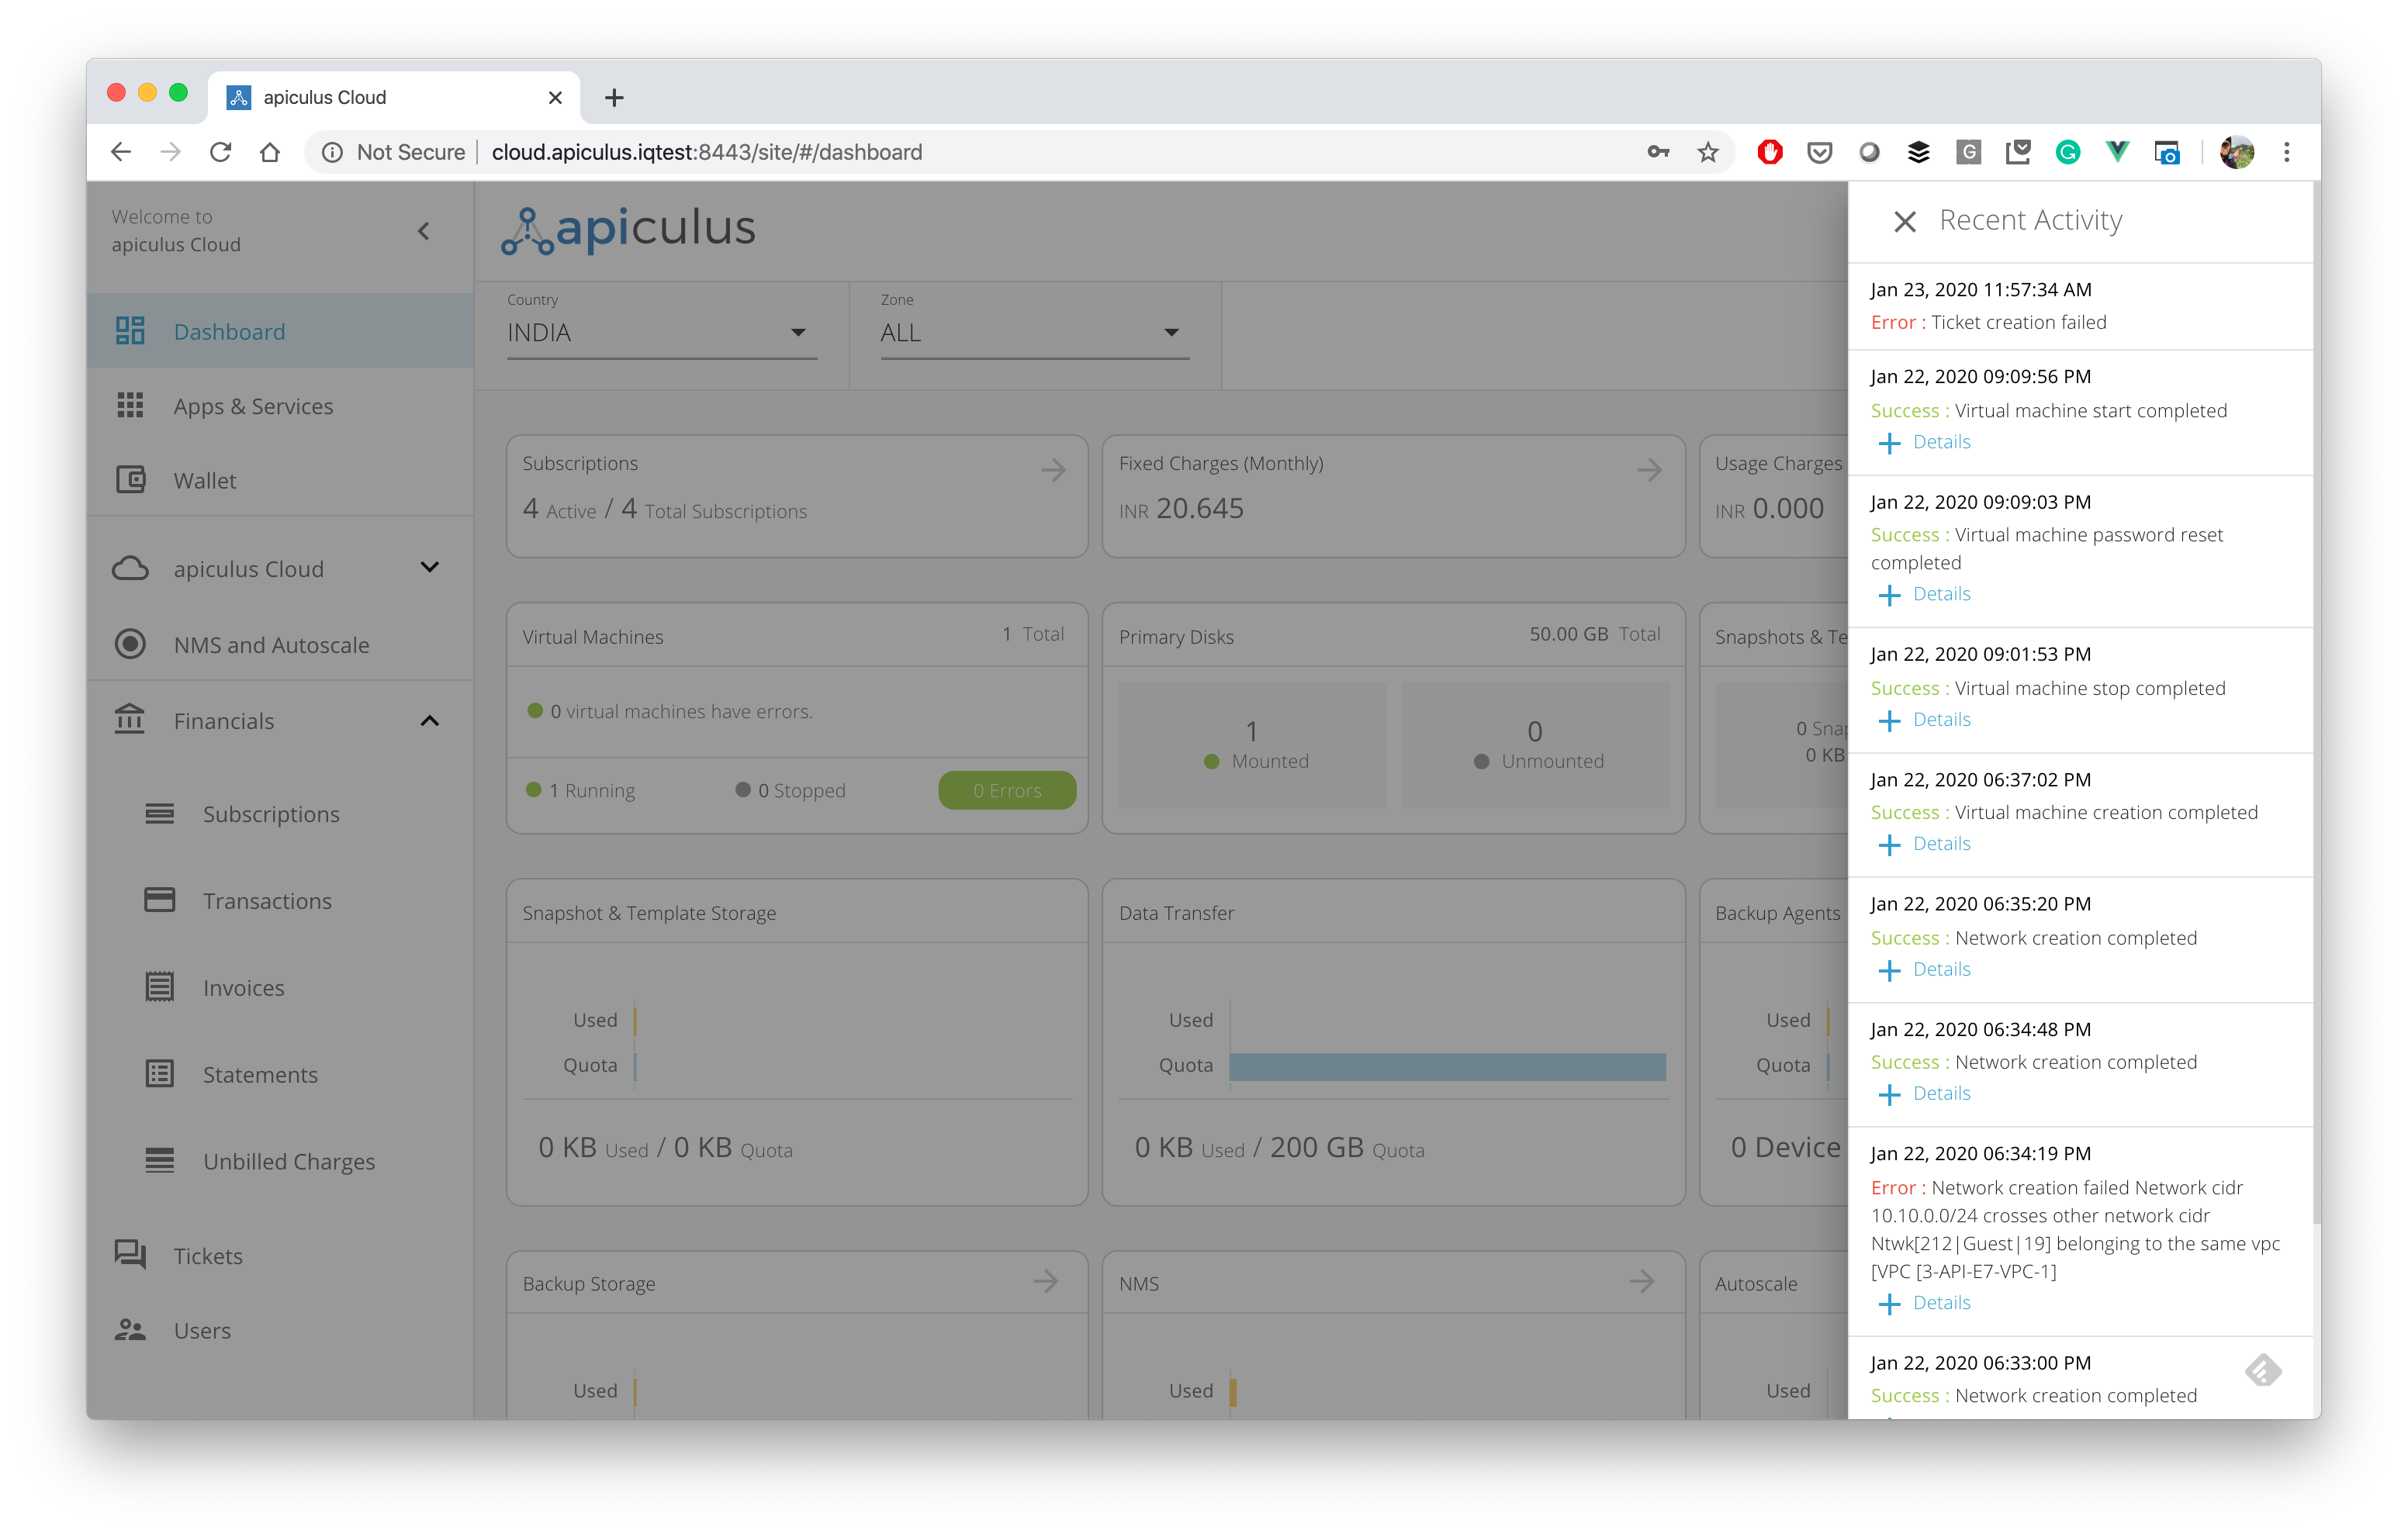Open the Zone dropdown showing ALL

pyautogui.click(x=1035, y=333)
